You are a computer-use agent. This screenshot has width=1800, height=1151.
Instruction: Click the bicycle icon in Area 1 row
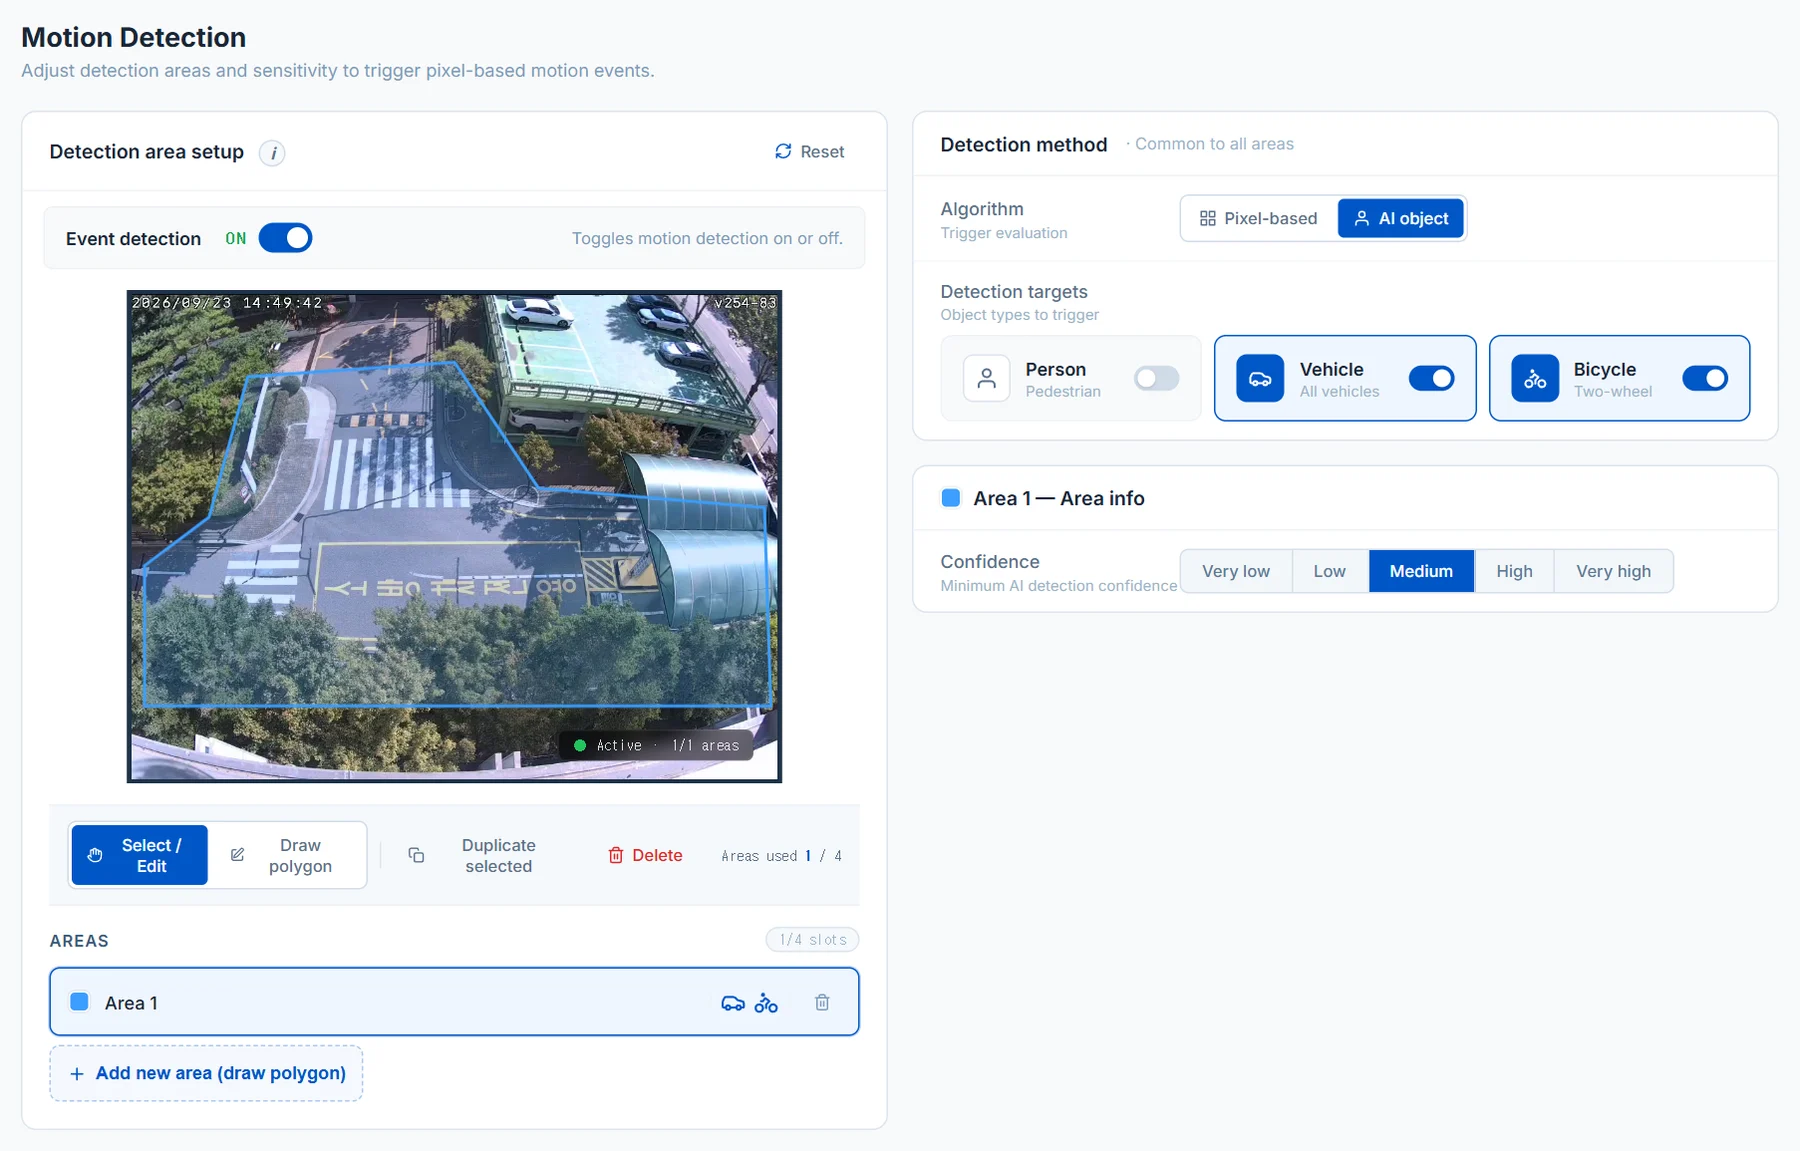[x=766, y=1003]
